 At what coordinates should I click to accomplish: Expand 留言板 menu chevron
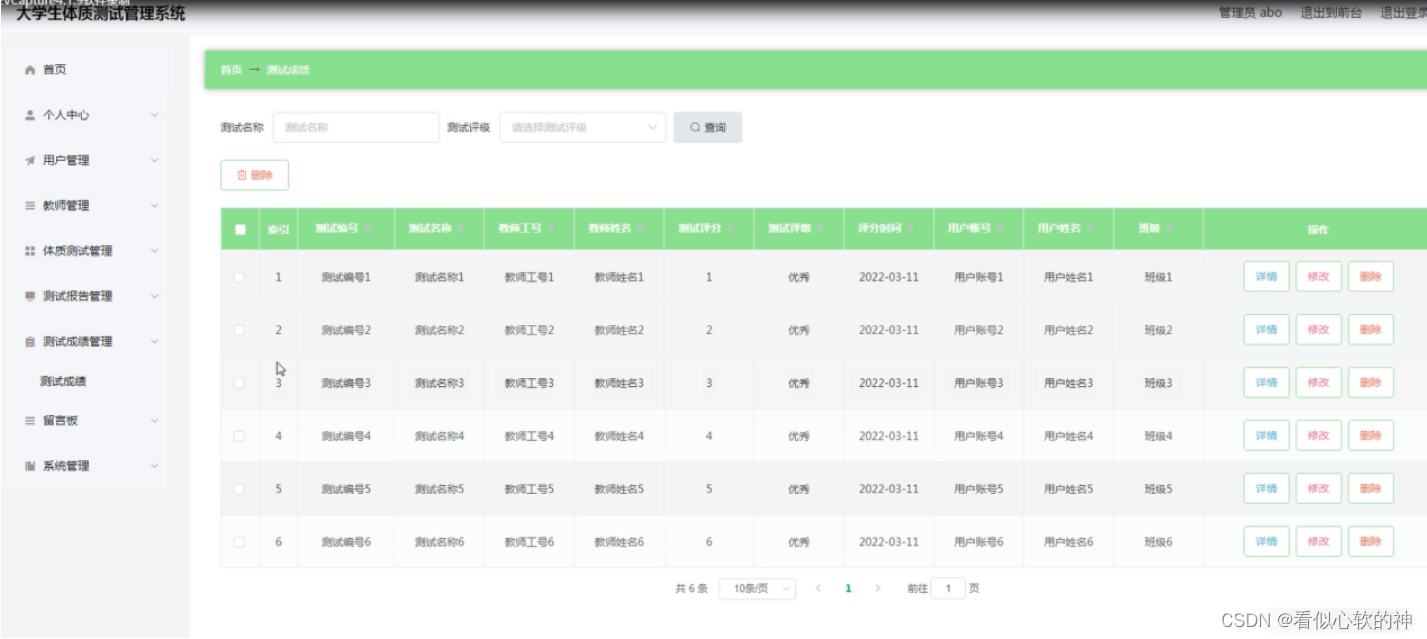154,421
